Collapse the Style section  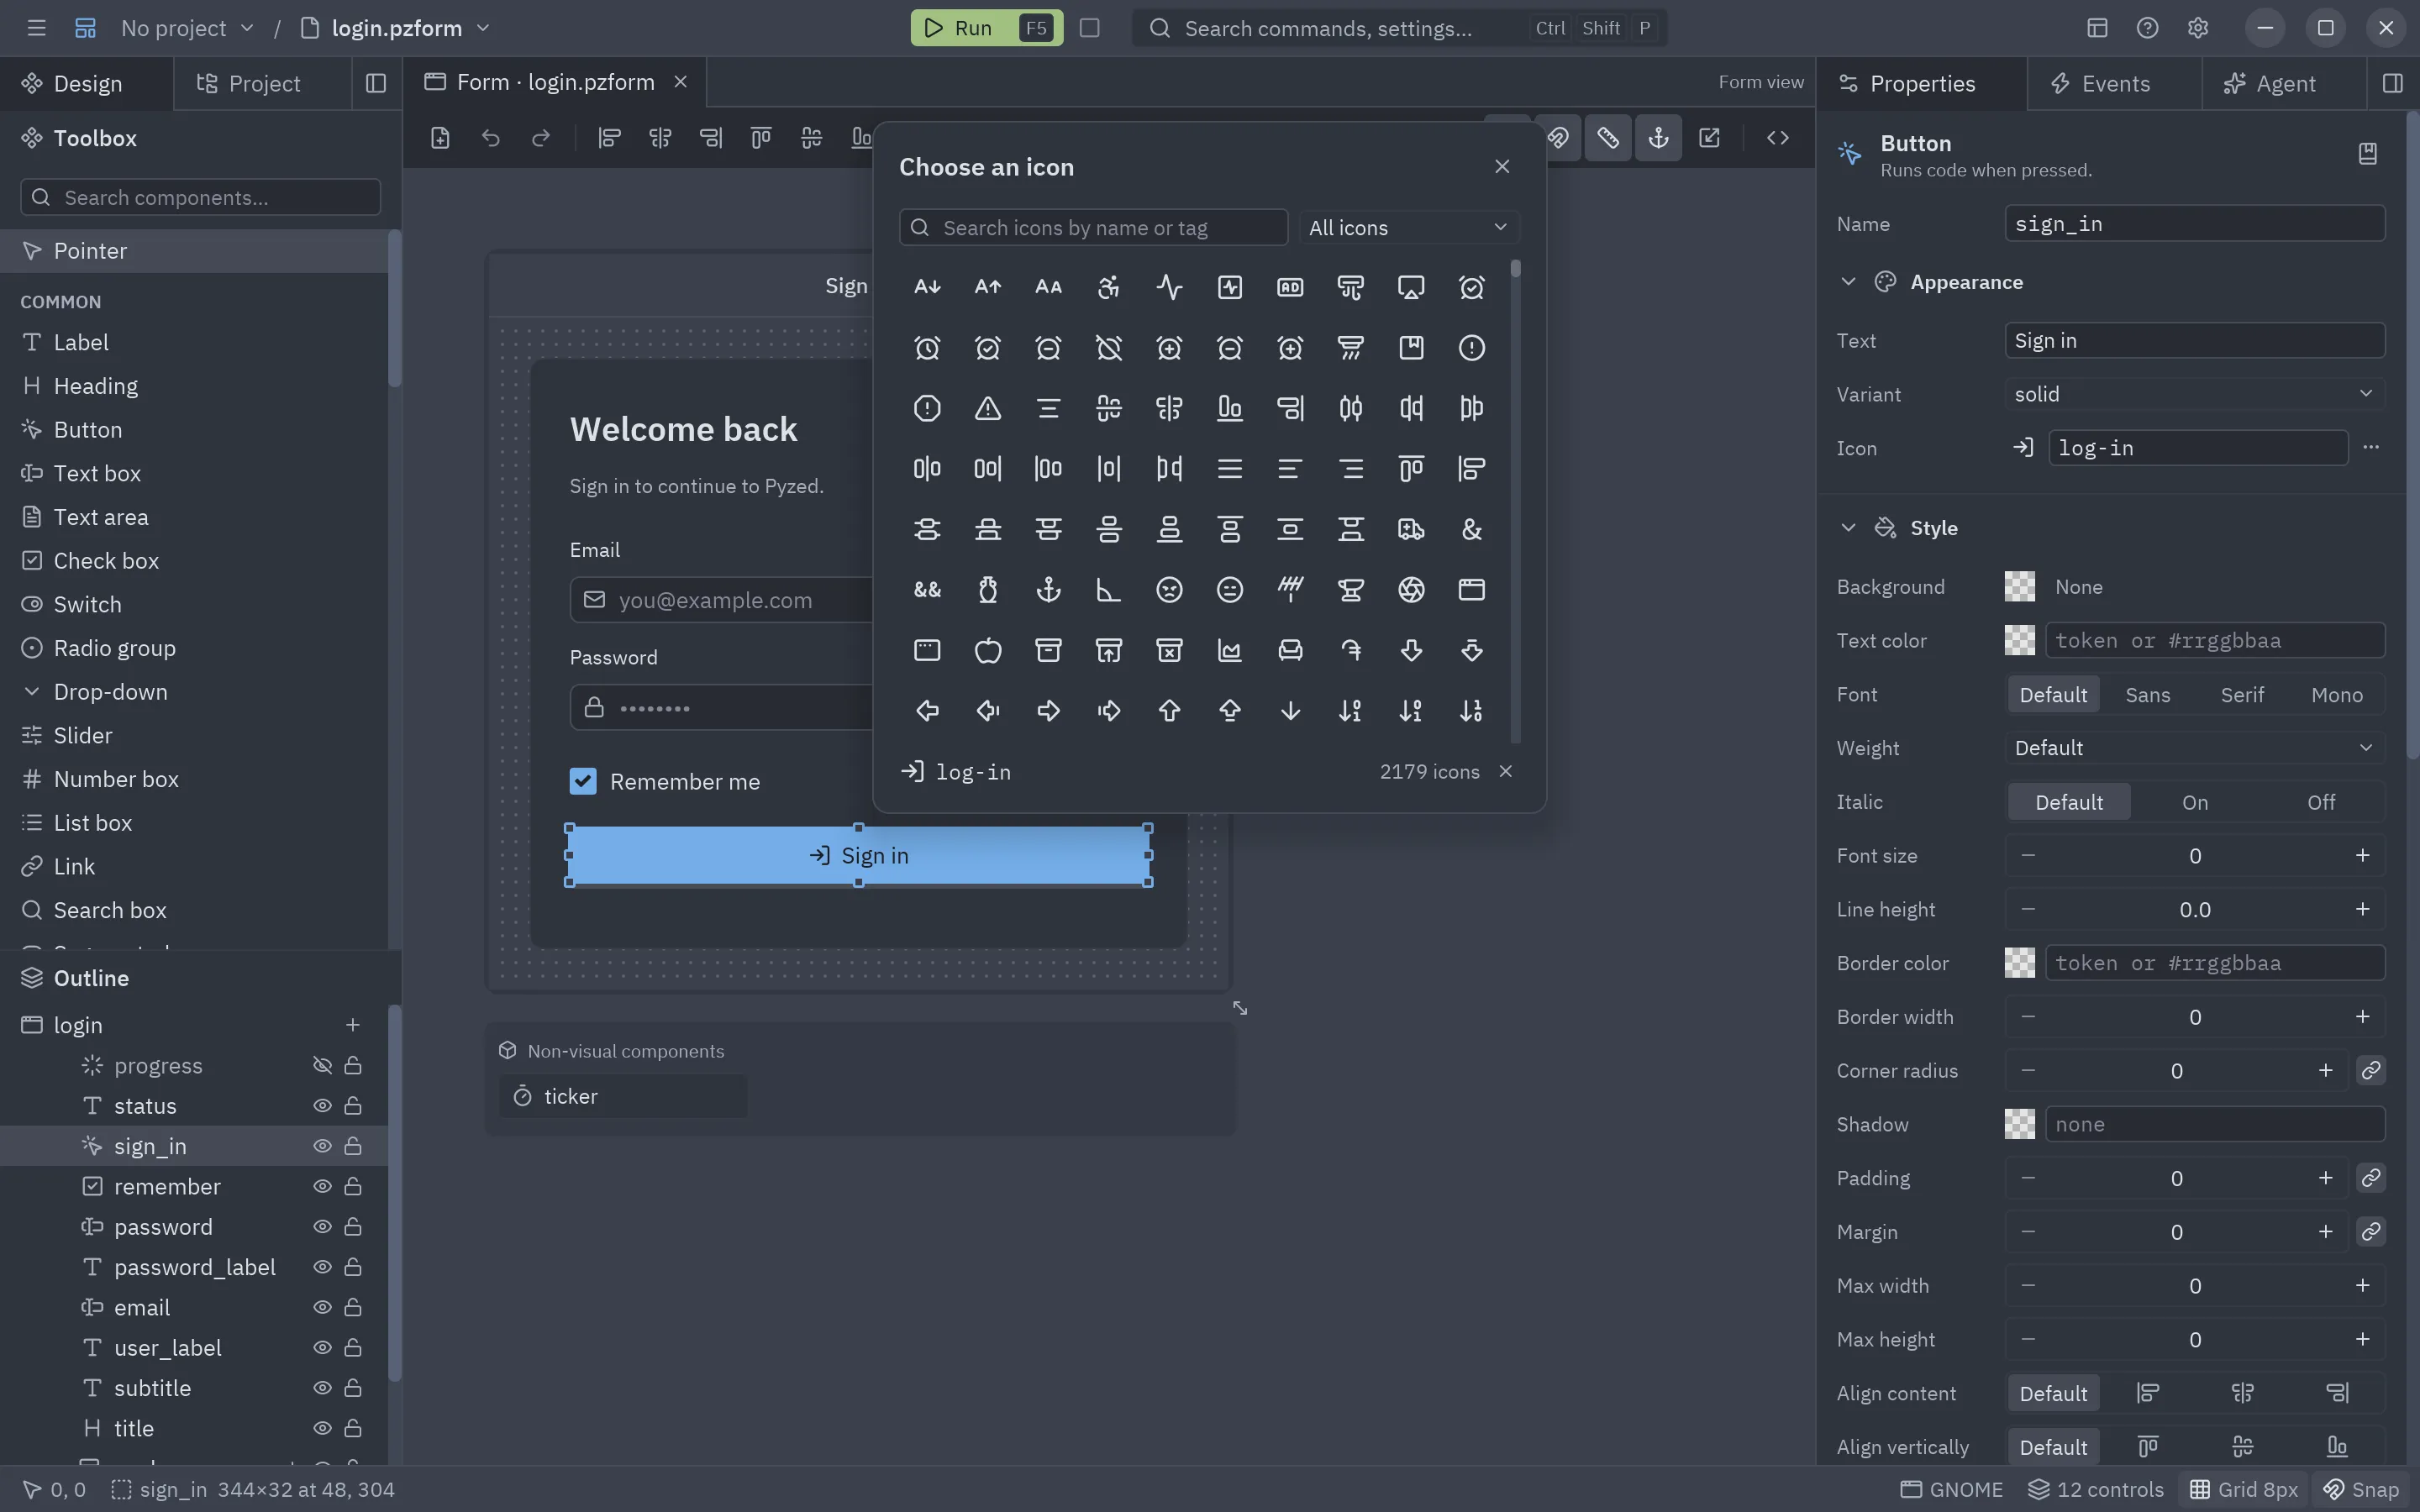click(1847, 528)
